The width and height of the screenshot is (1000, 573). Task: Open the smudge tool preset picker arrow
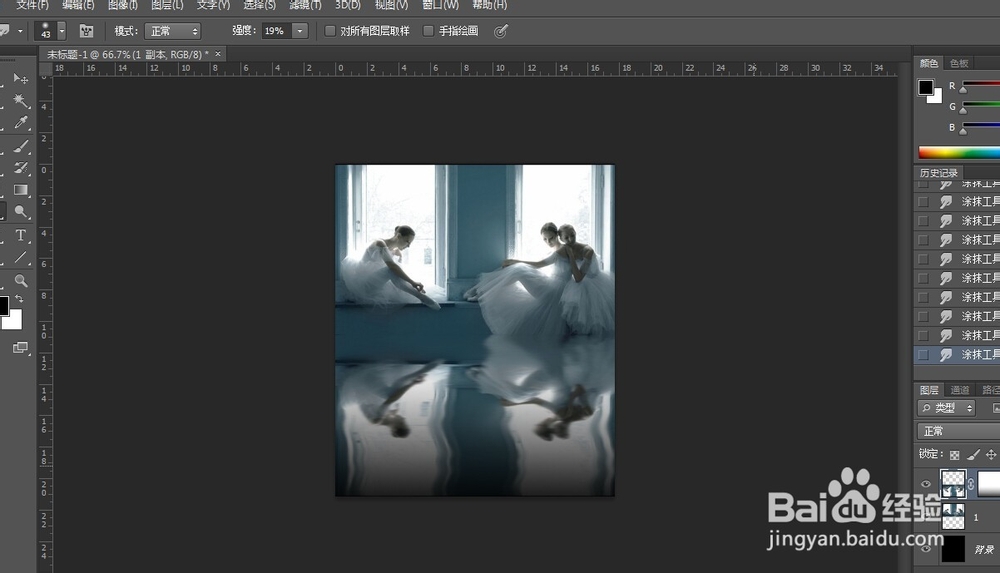20,31
